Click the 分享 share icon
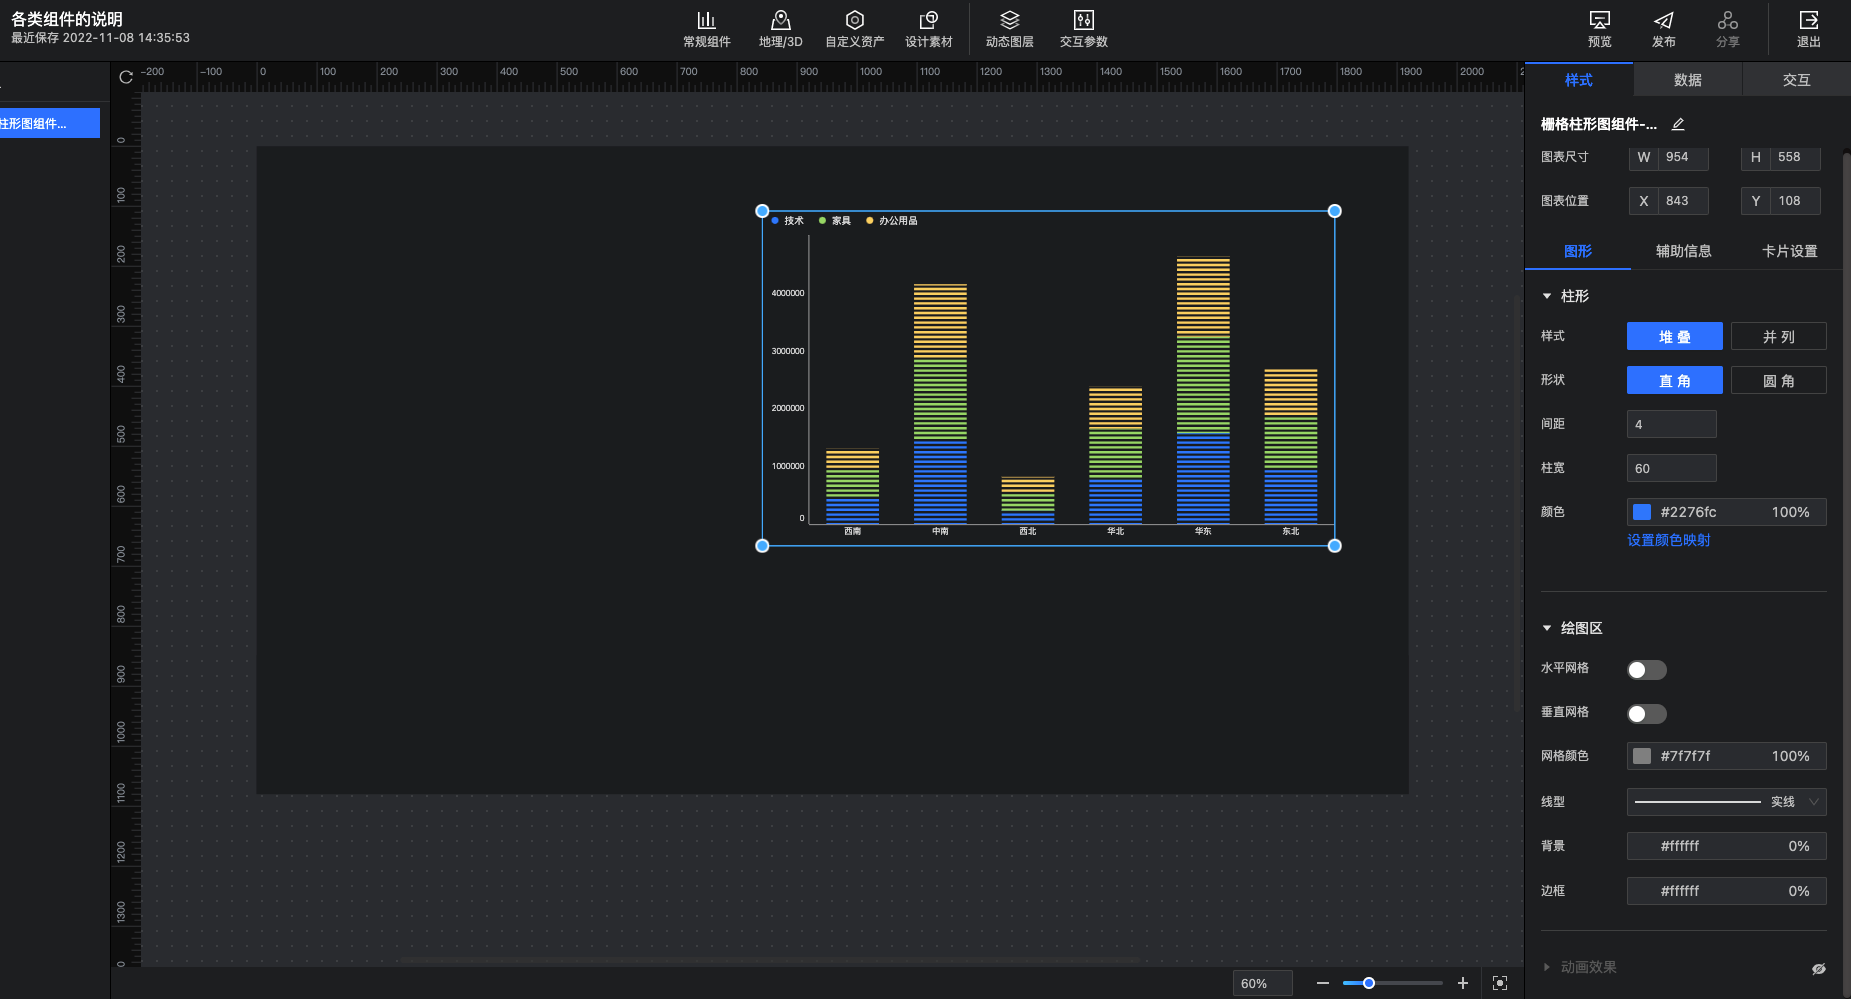1851x999 pixels. [x=1728, y=20]
